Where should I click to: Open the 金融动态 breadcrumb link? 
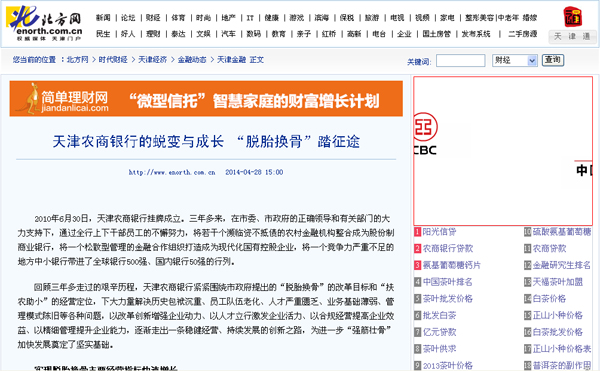click(192, 60)
